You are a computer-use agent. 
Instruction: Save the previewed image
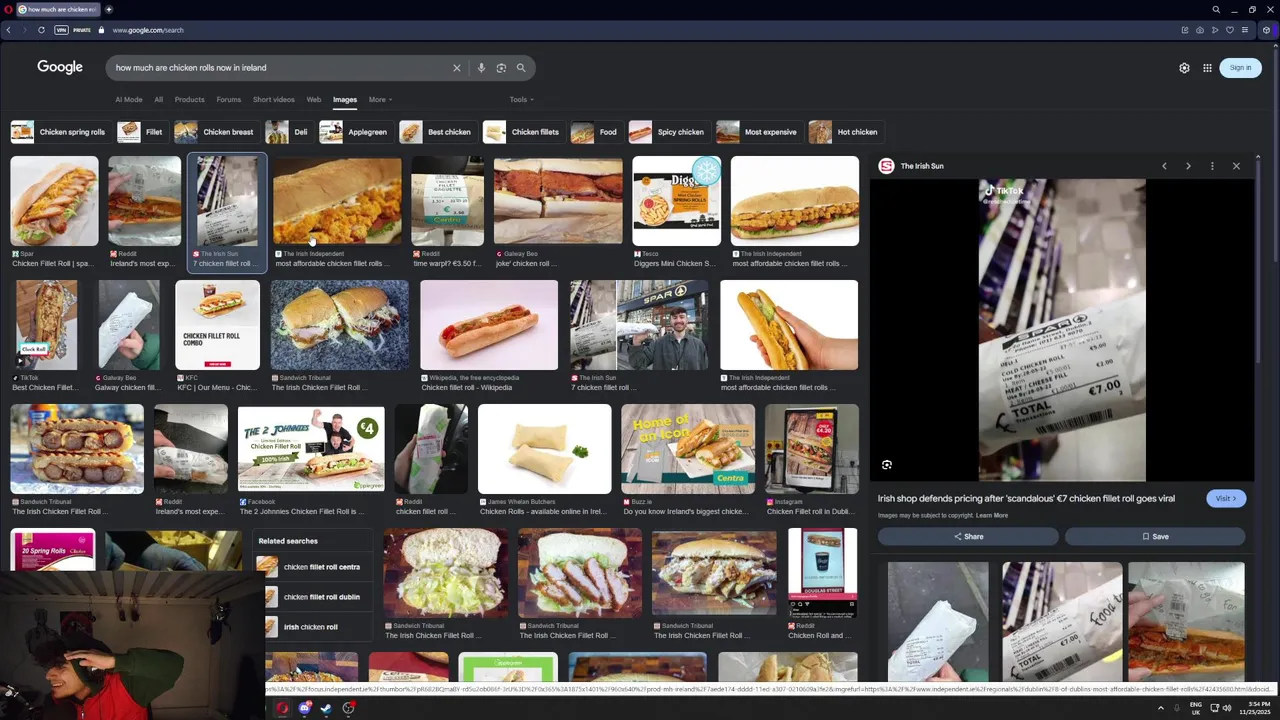point(1155,537)
